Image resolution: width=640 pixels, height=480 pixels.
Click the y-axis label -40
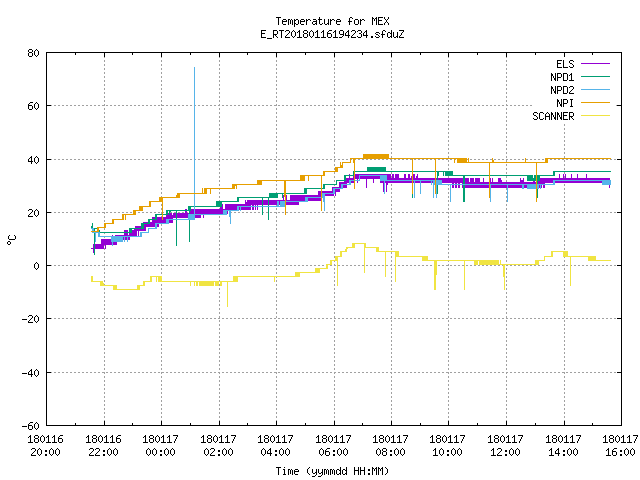31,373
